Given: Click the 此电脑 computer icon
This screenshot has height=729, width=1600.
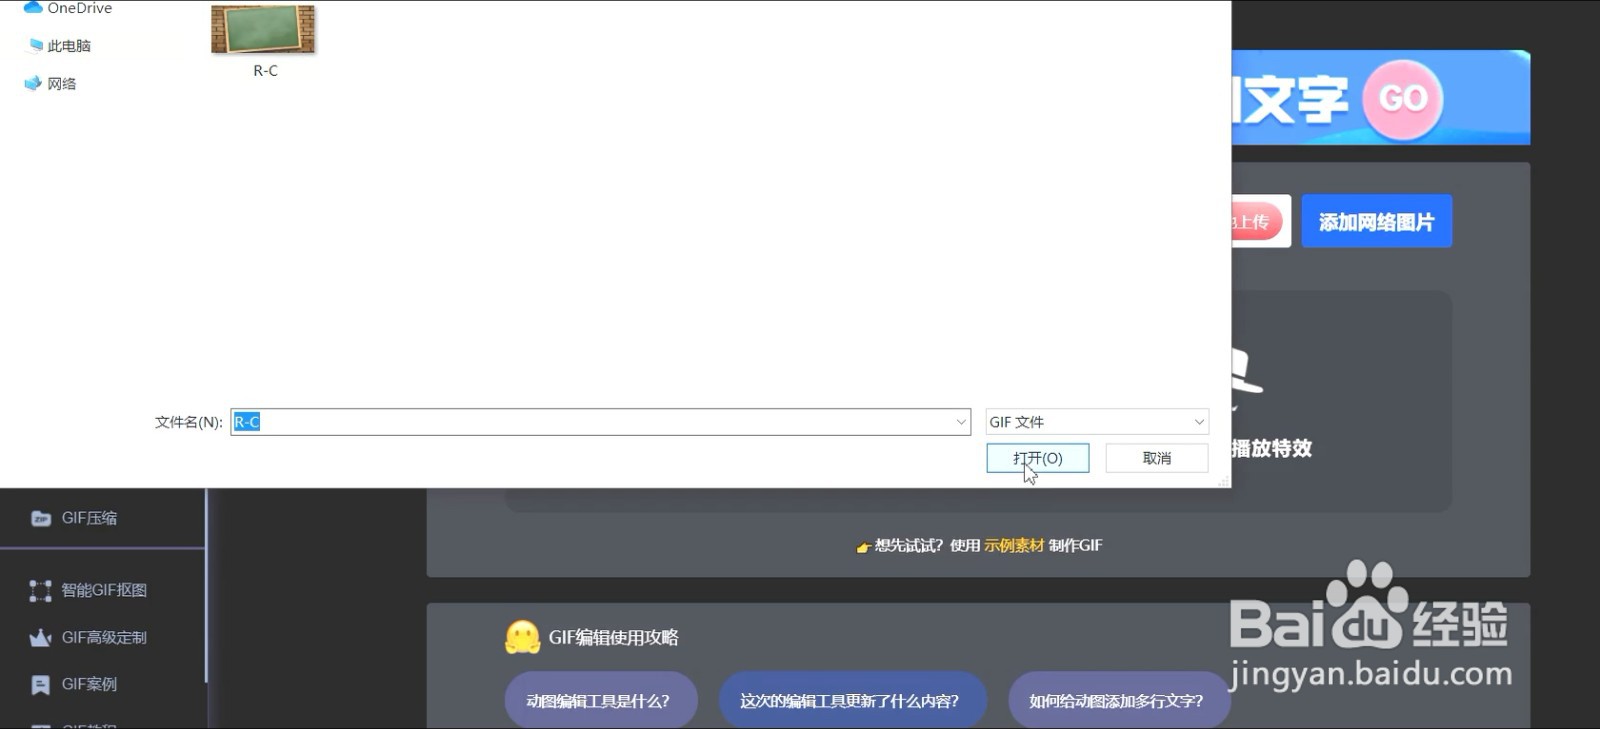Looking at the screenshot, I should (35, 45).
